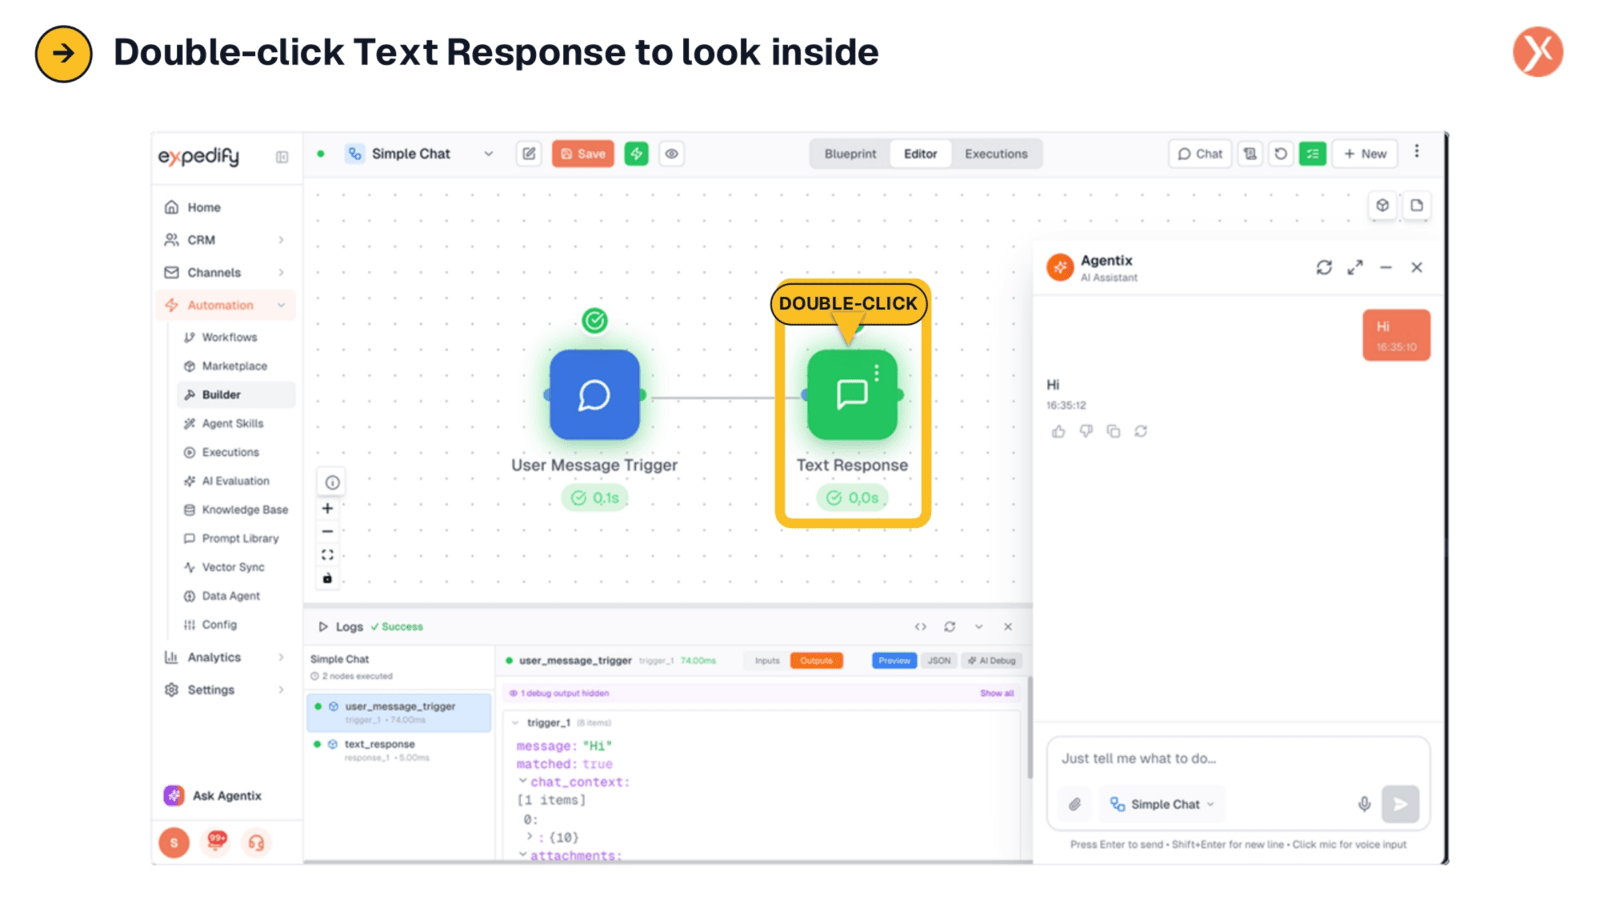Expand the CRM sidebar section
This screenshot has width=1600, height=900.
226,240
